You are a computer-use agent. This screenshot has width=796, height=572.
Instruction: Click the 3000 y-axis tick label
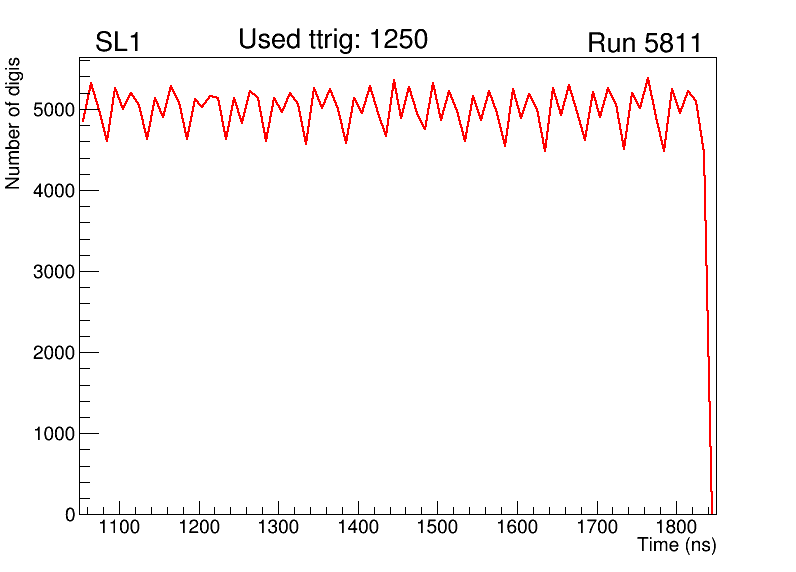(54, 271)
